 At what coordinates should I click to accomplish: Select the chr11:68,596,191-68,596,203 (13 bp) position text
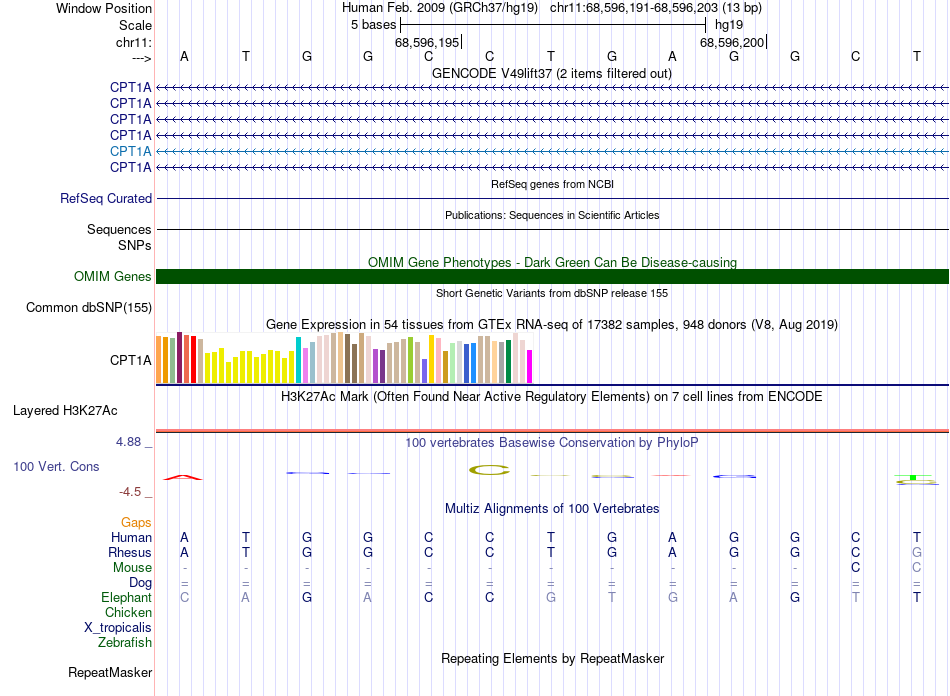[656, 8]
